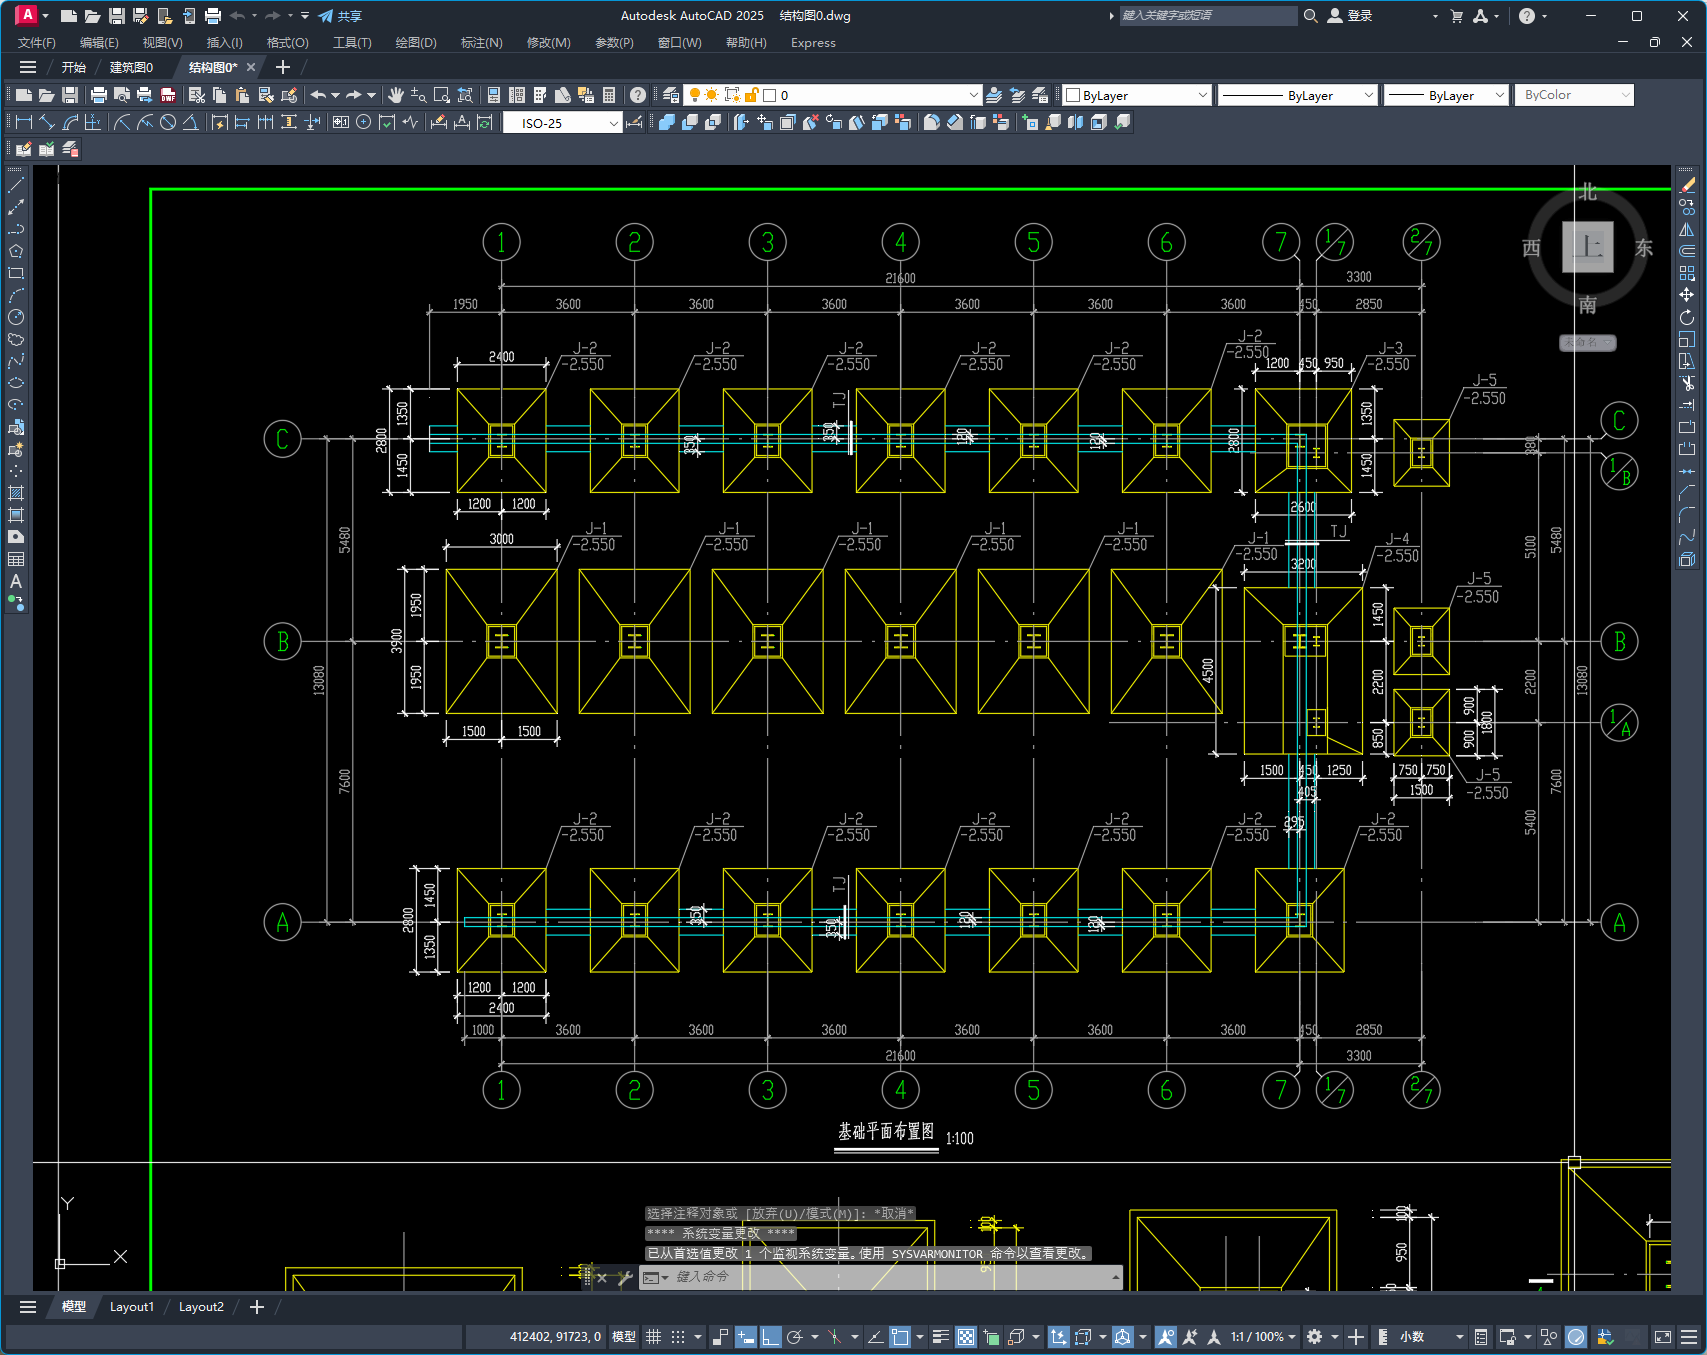Image resolution: width=1707 pixels, height=1355 pixels.
Task: Click the Zoom Window icon
Action: pyautogui.click(x=442, y=95)
